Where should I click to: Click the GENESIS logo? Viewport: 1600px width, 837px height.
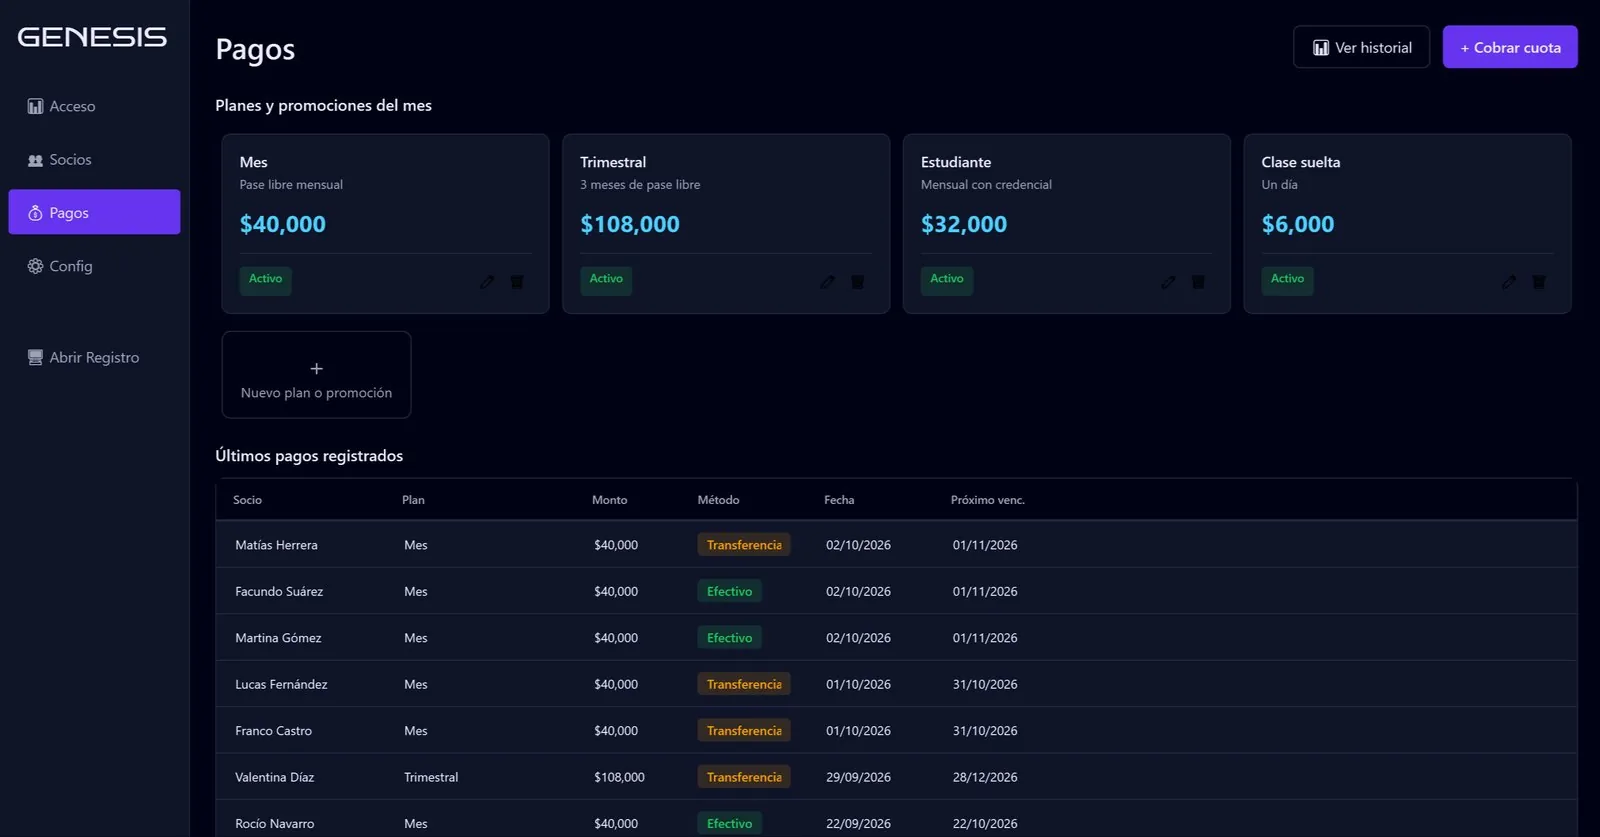[92, 37]
